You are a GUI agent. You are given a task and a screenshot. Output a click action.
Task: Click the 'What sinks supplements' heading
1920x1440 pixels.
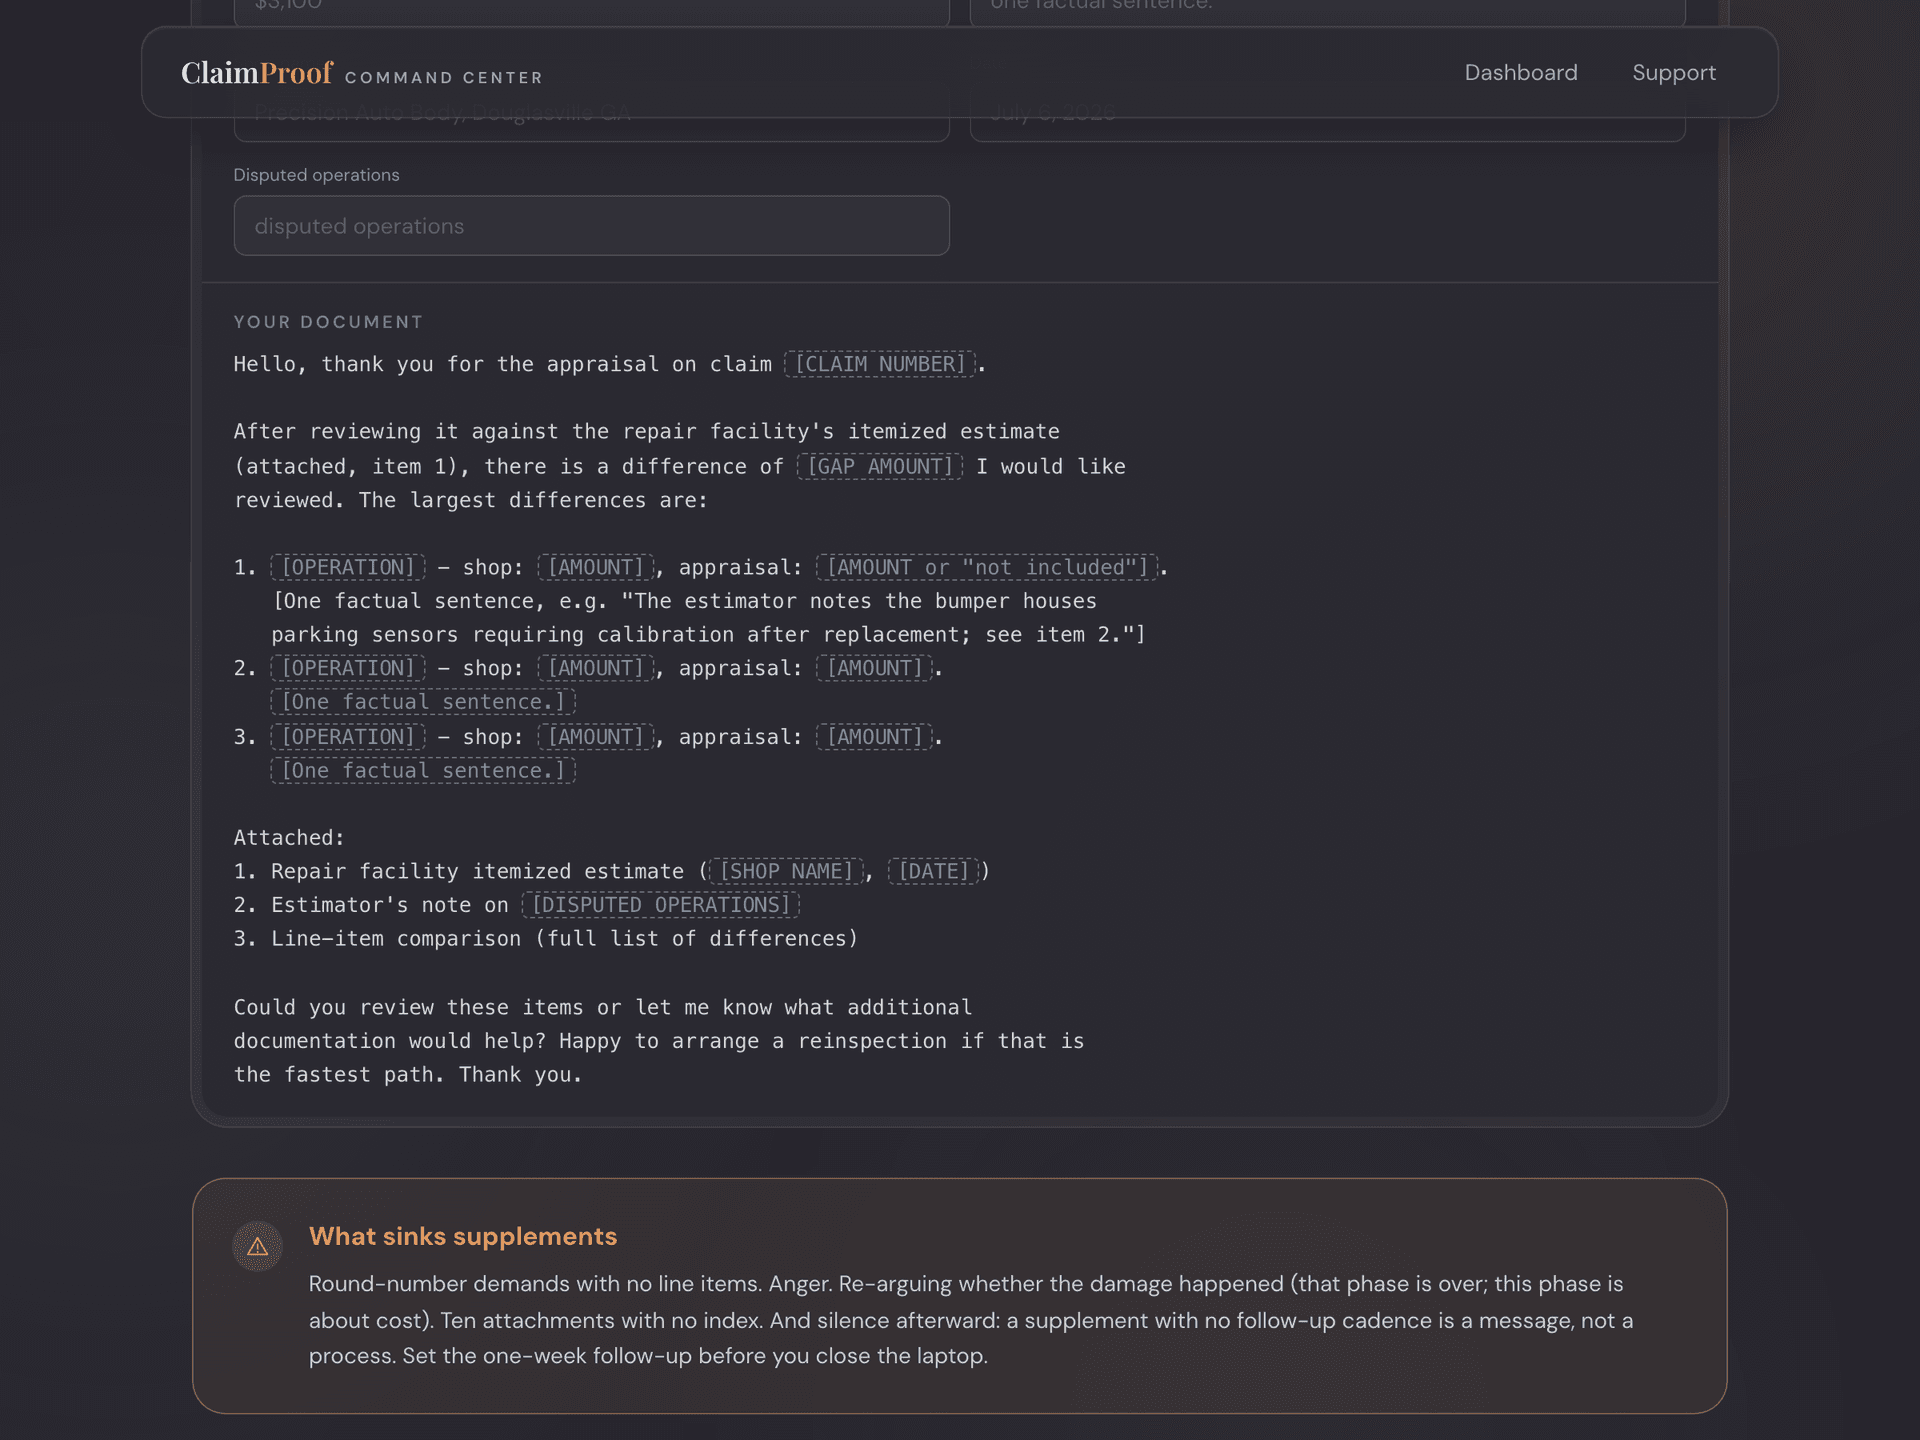[463, 1237]
